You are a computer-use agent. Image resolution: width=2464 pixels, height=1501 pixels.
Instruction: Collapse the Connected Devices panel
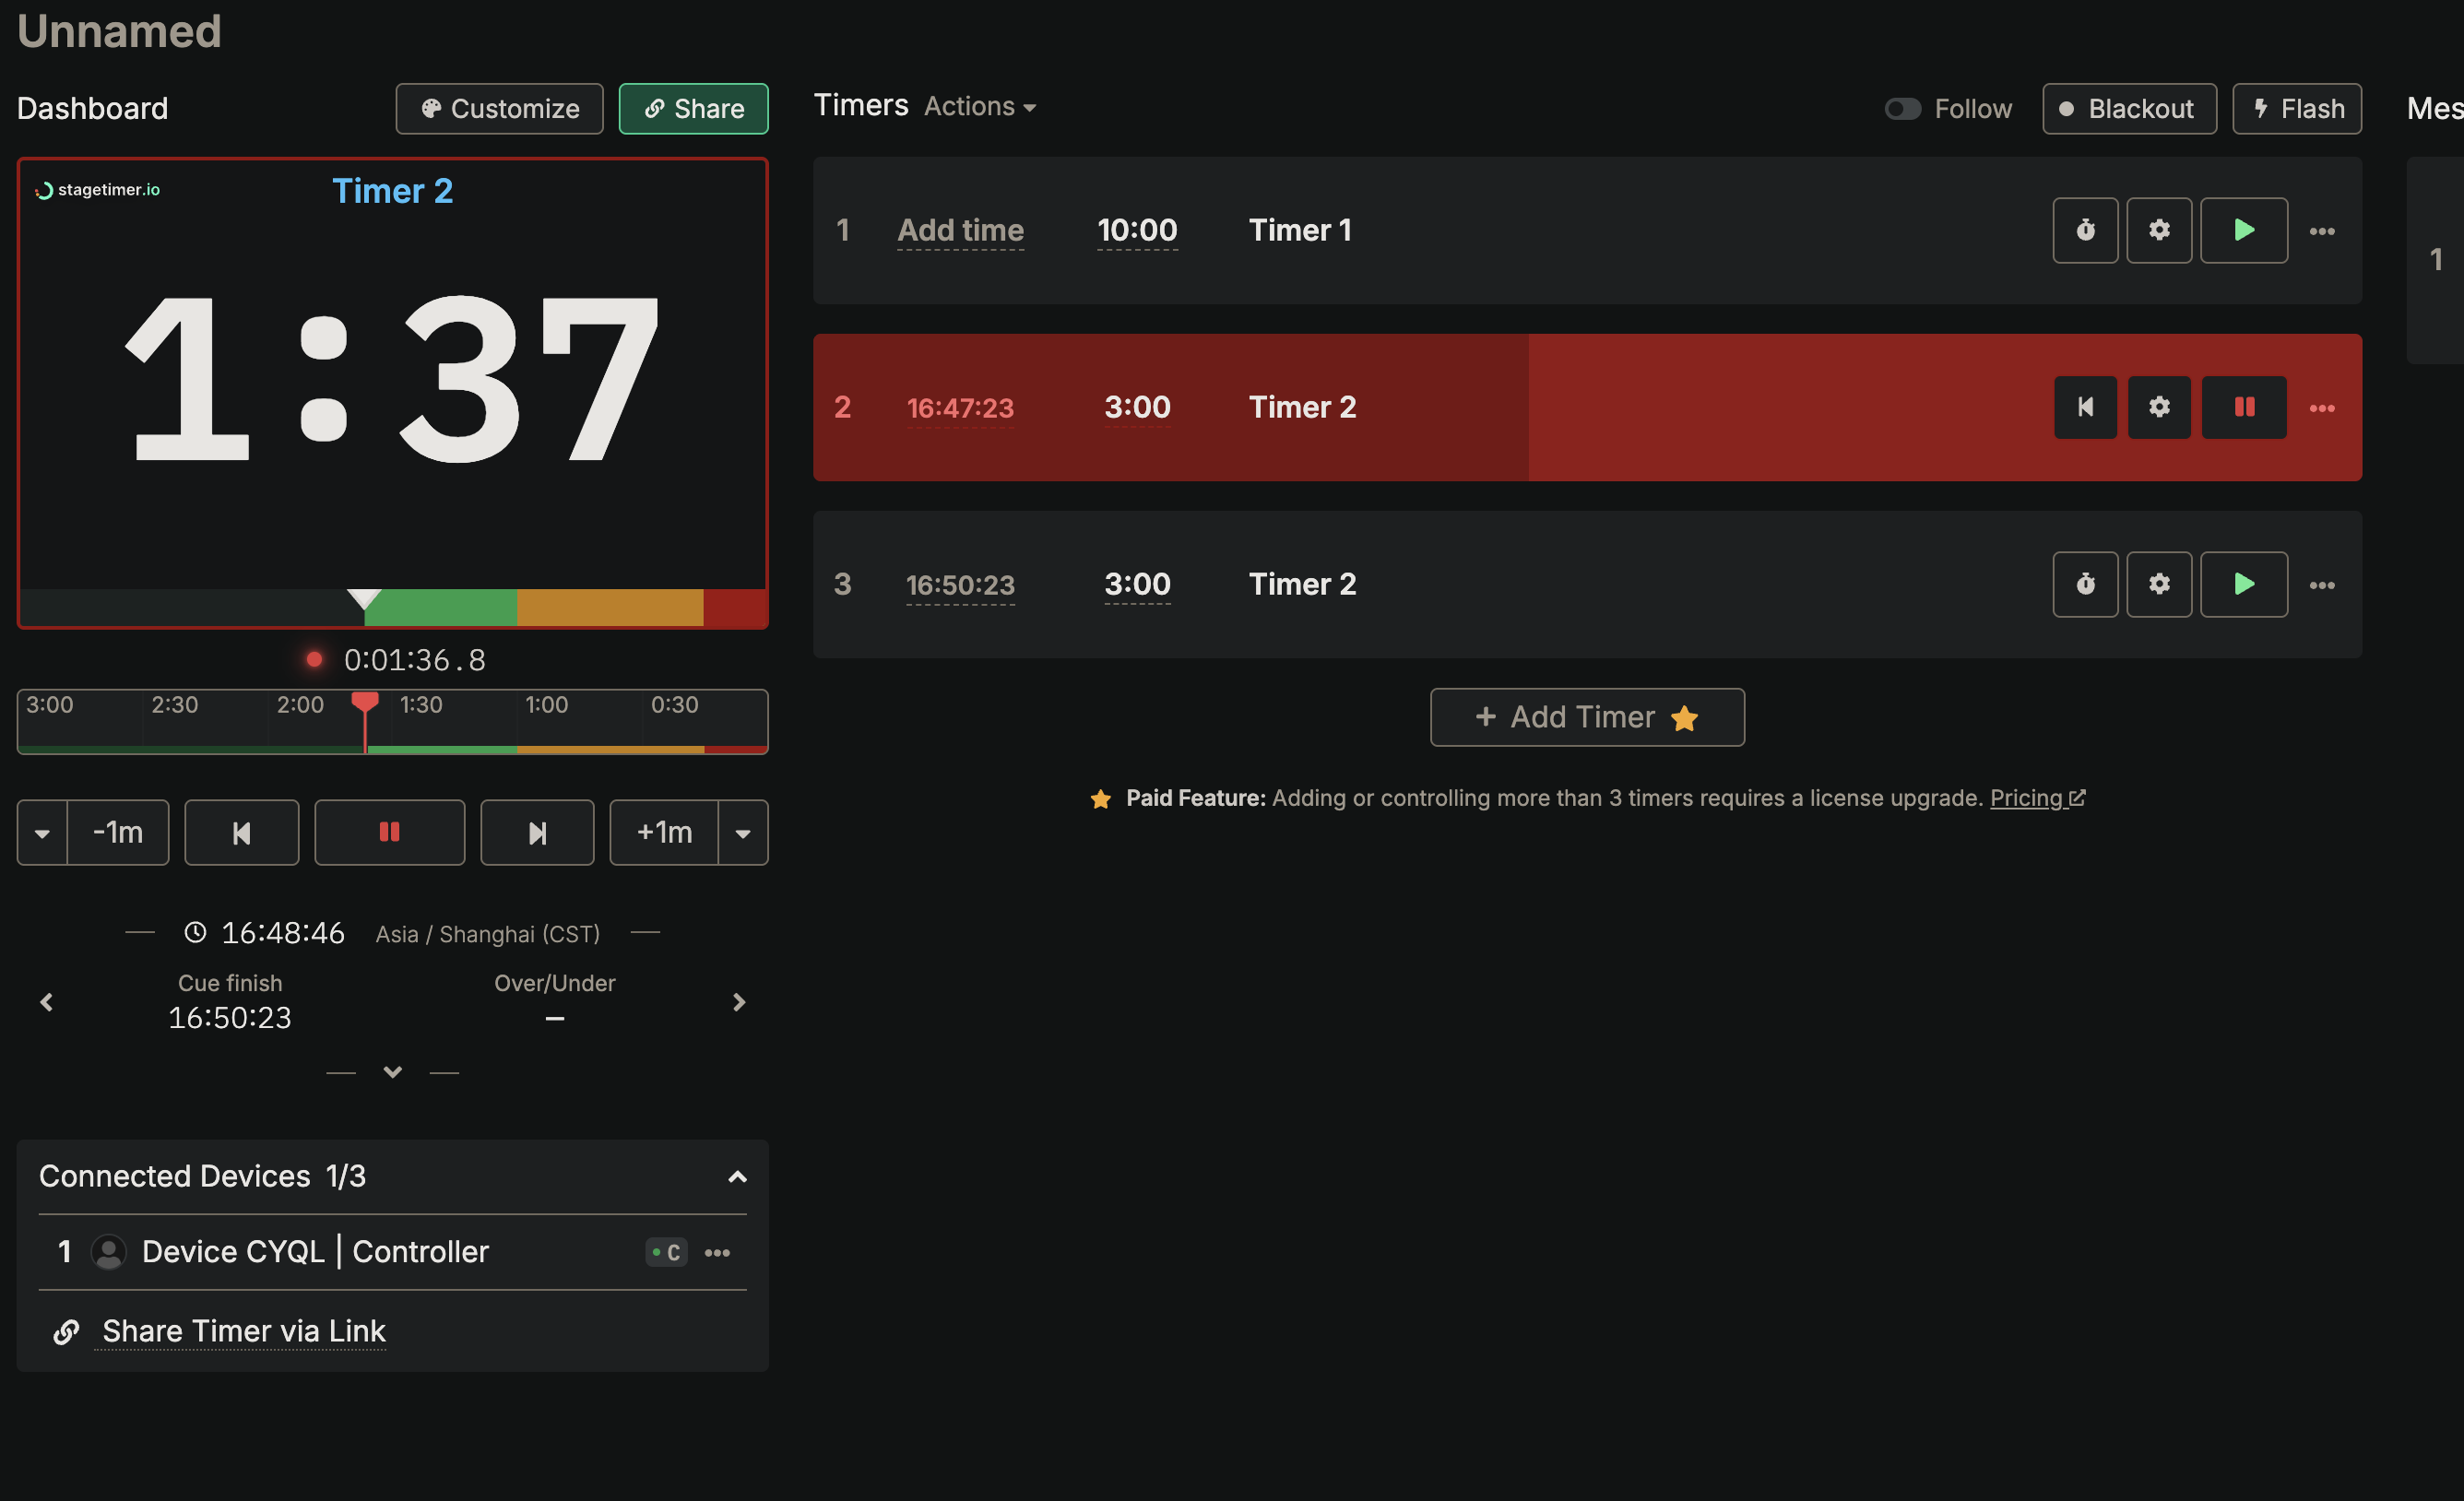point(737,1176)
